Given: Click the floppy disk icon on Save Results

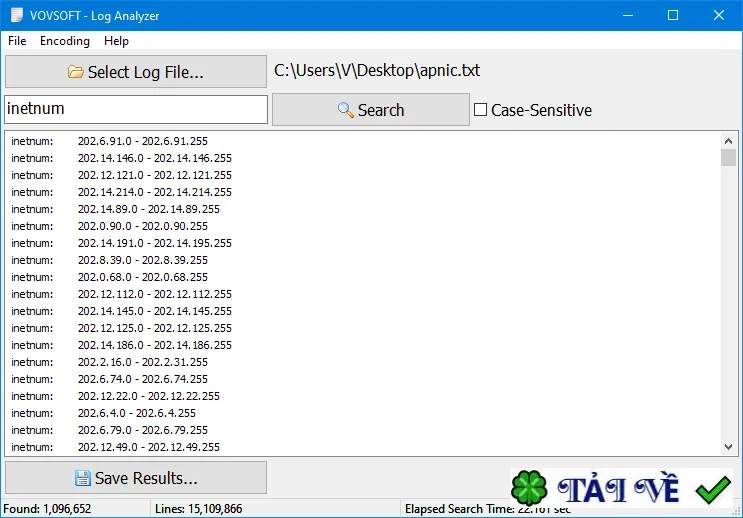Looking at the screenshot, I should [82, 478].
